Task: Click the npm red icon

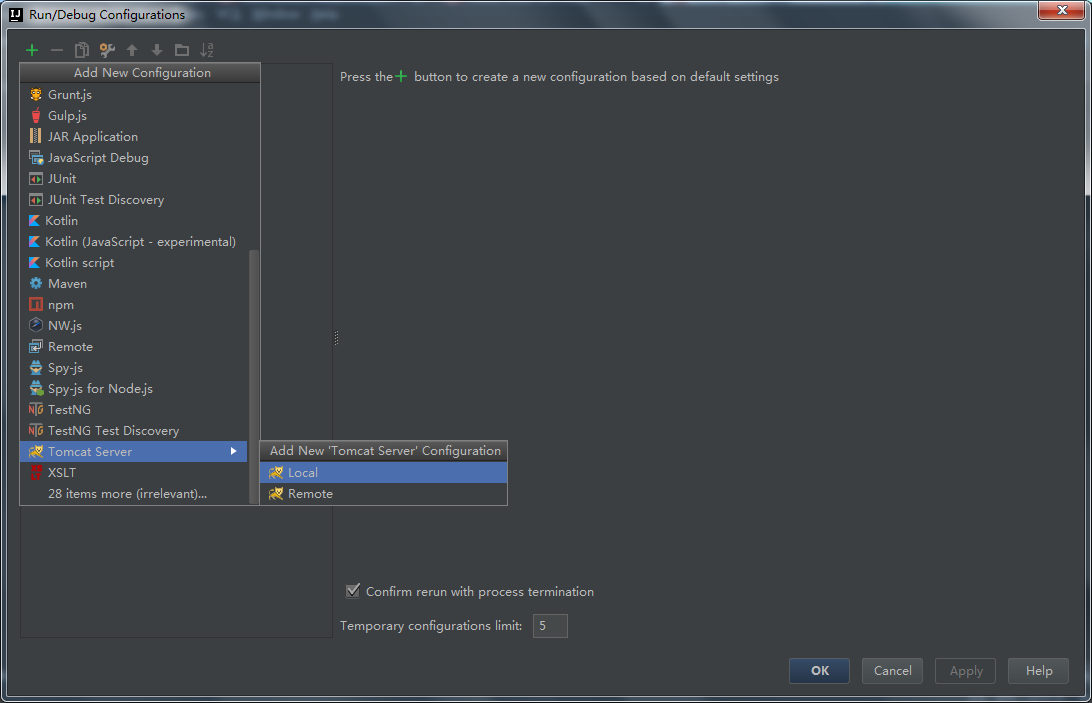Action: coord(36,304)
